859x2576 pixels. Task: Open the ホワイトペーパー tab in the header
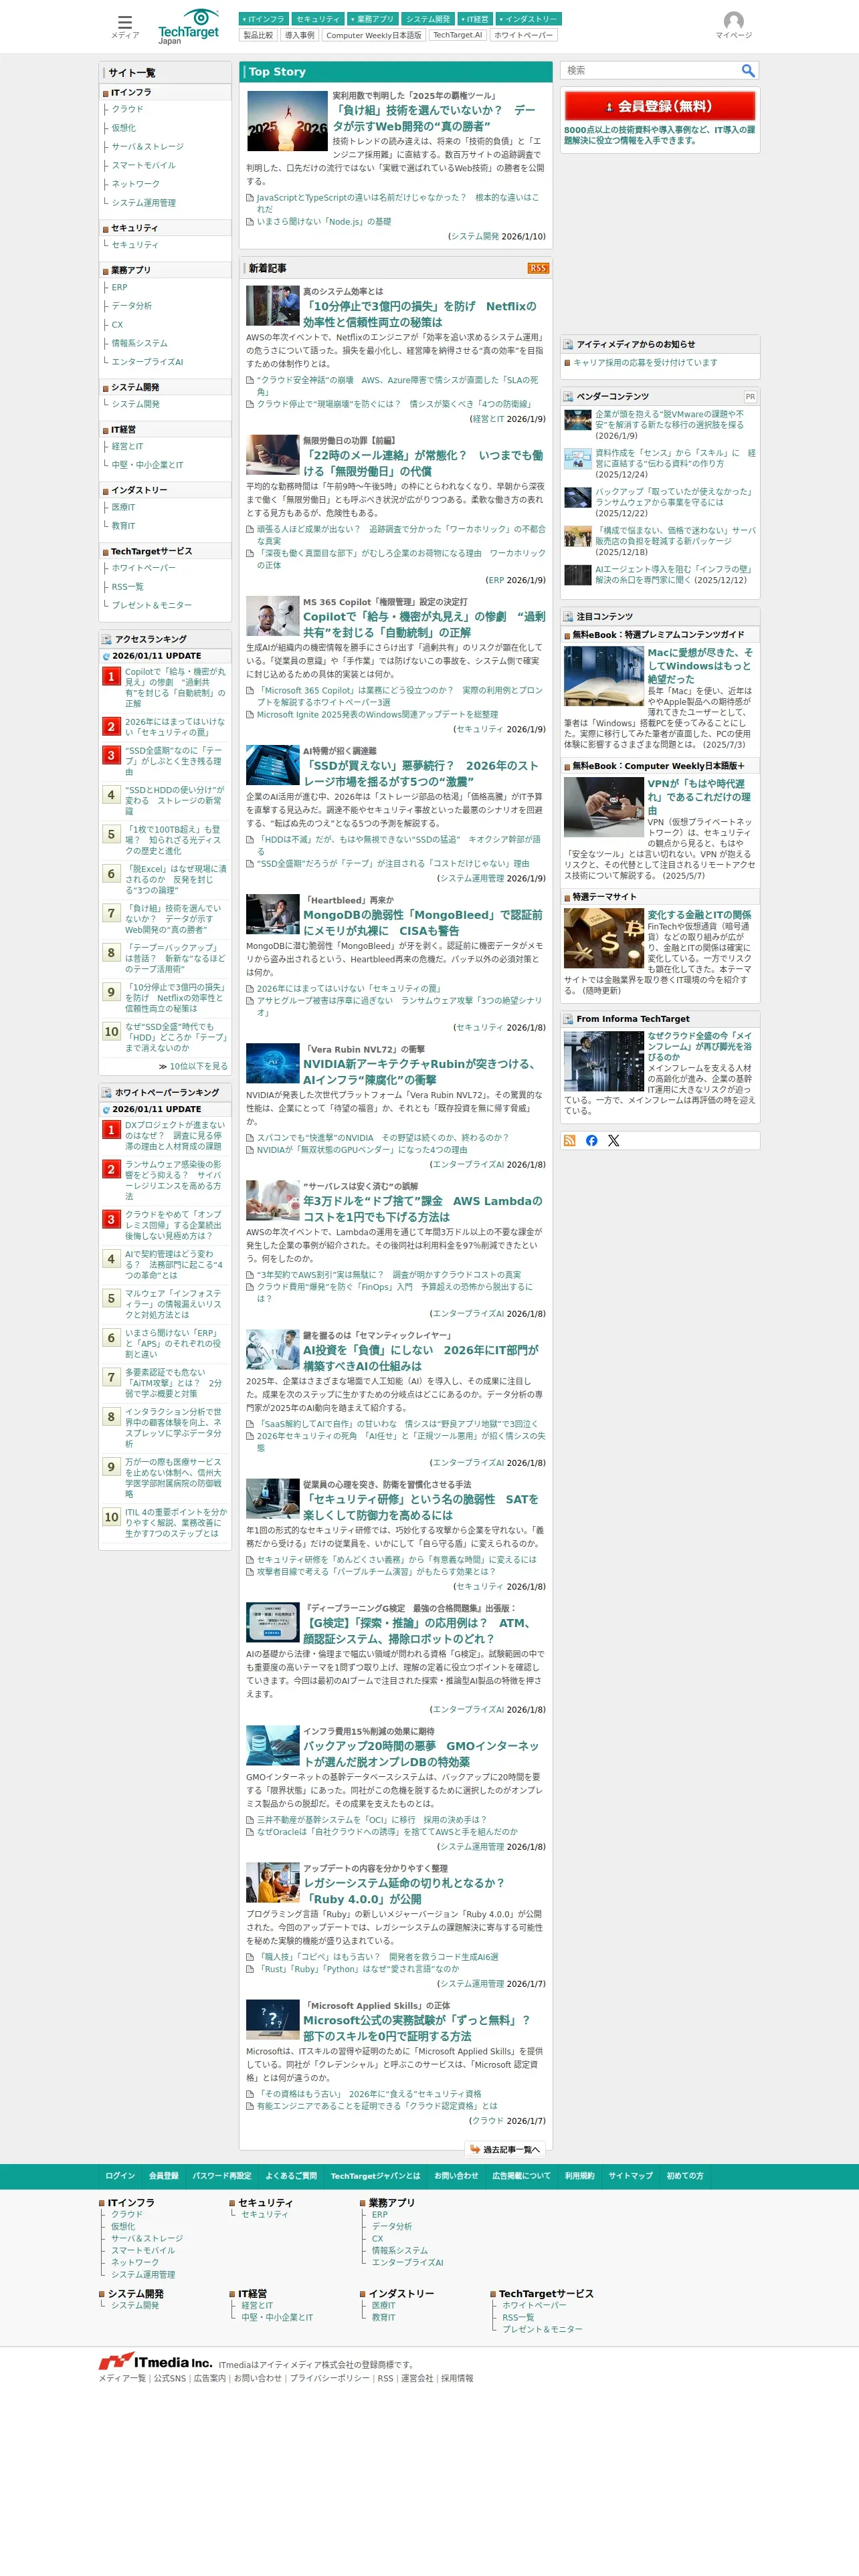tap(523, 35)
